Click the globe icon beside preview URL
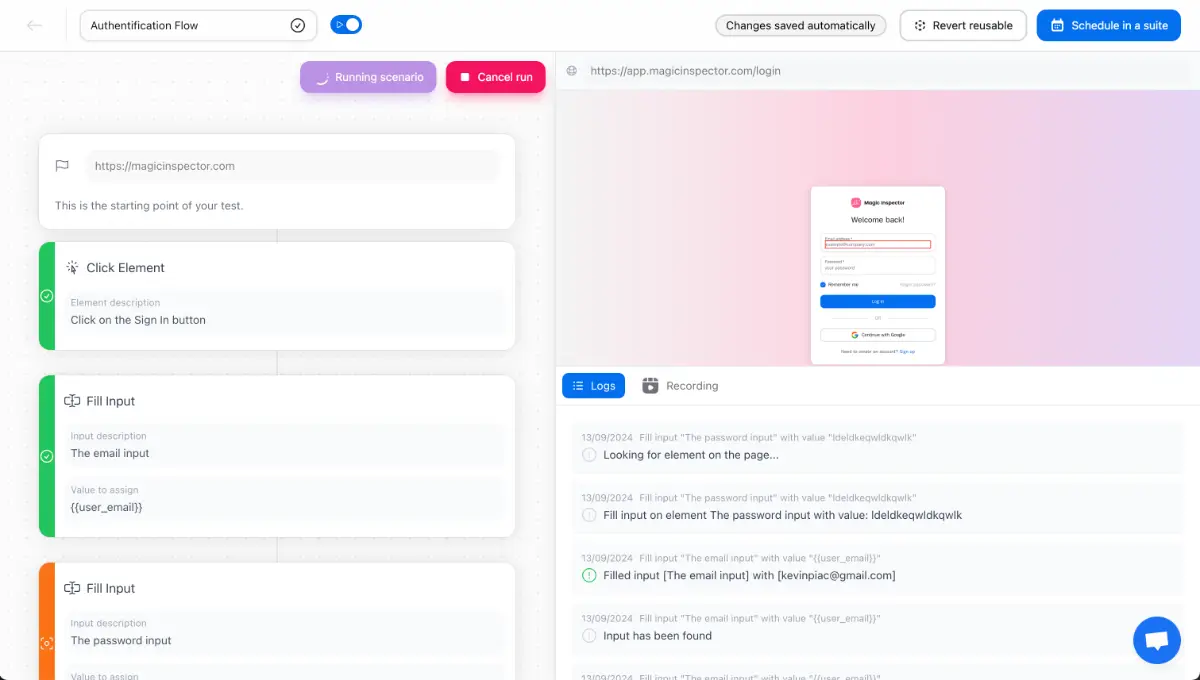Viewport: 1200px width, 680px height. (x=572, y=71)
